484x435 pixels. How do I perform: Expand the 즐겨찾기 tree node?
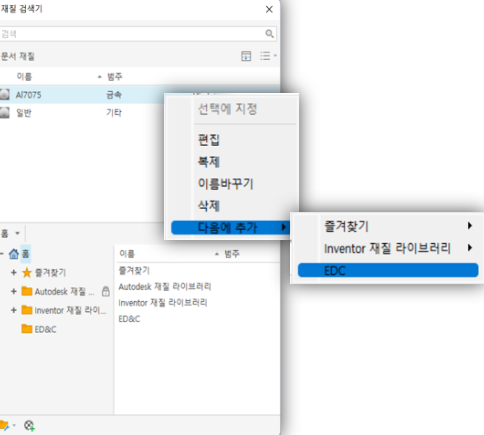coord(14,272)
